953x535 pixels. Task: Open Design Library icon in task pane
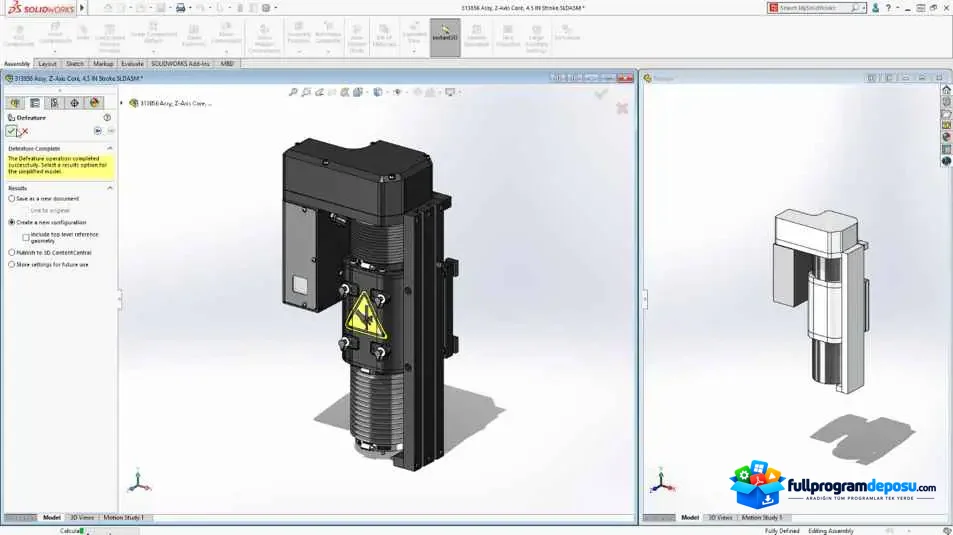[946, 102]
